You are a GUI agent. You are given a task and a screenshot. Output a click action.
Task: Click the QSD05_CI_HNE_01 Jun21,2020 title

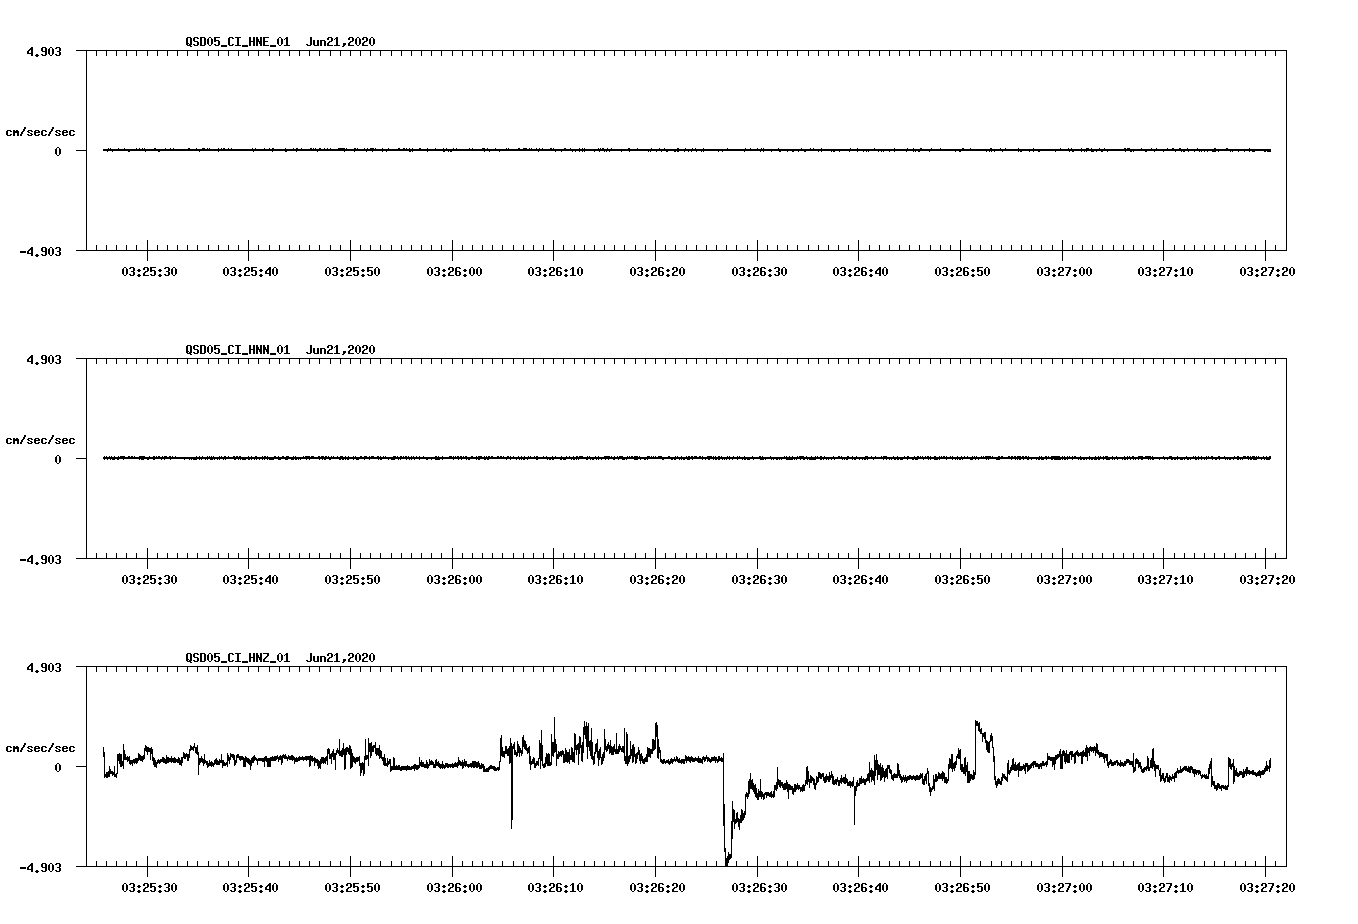tap(281, 42)
